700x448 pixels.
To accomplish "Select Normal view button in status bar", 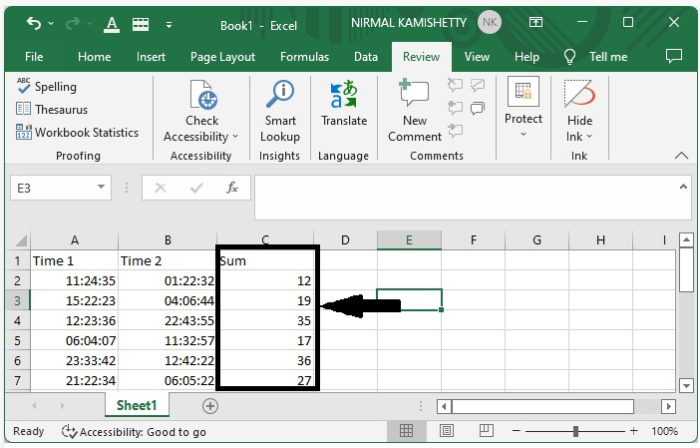I will [x=406, y=431].
